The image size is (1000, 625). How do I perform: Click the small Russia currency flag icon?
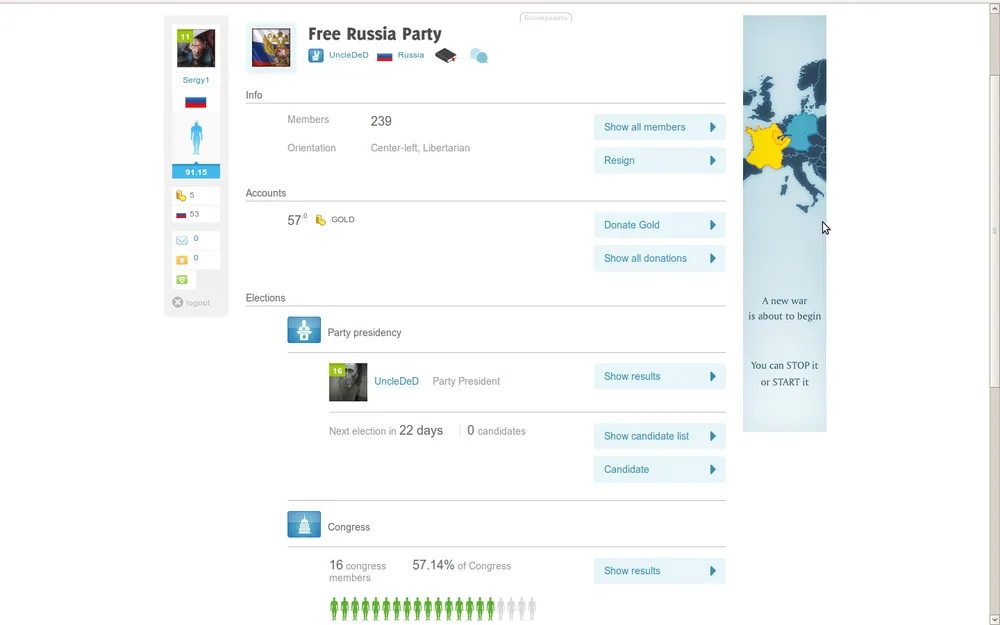pyautogui.click(x=181, y=214)
